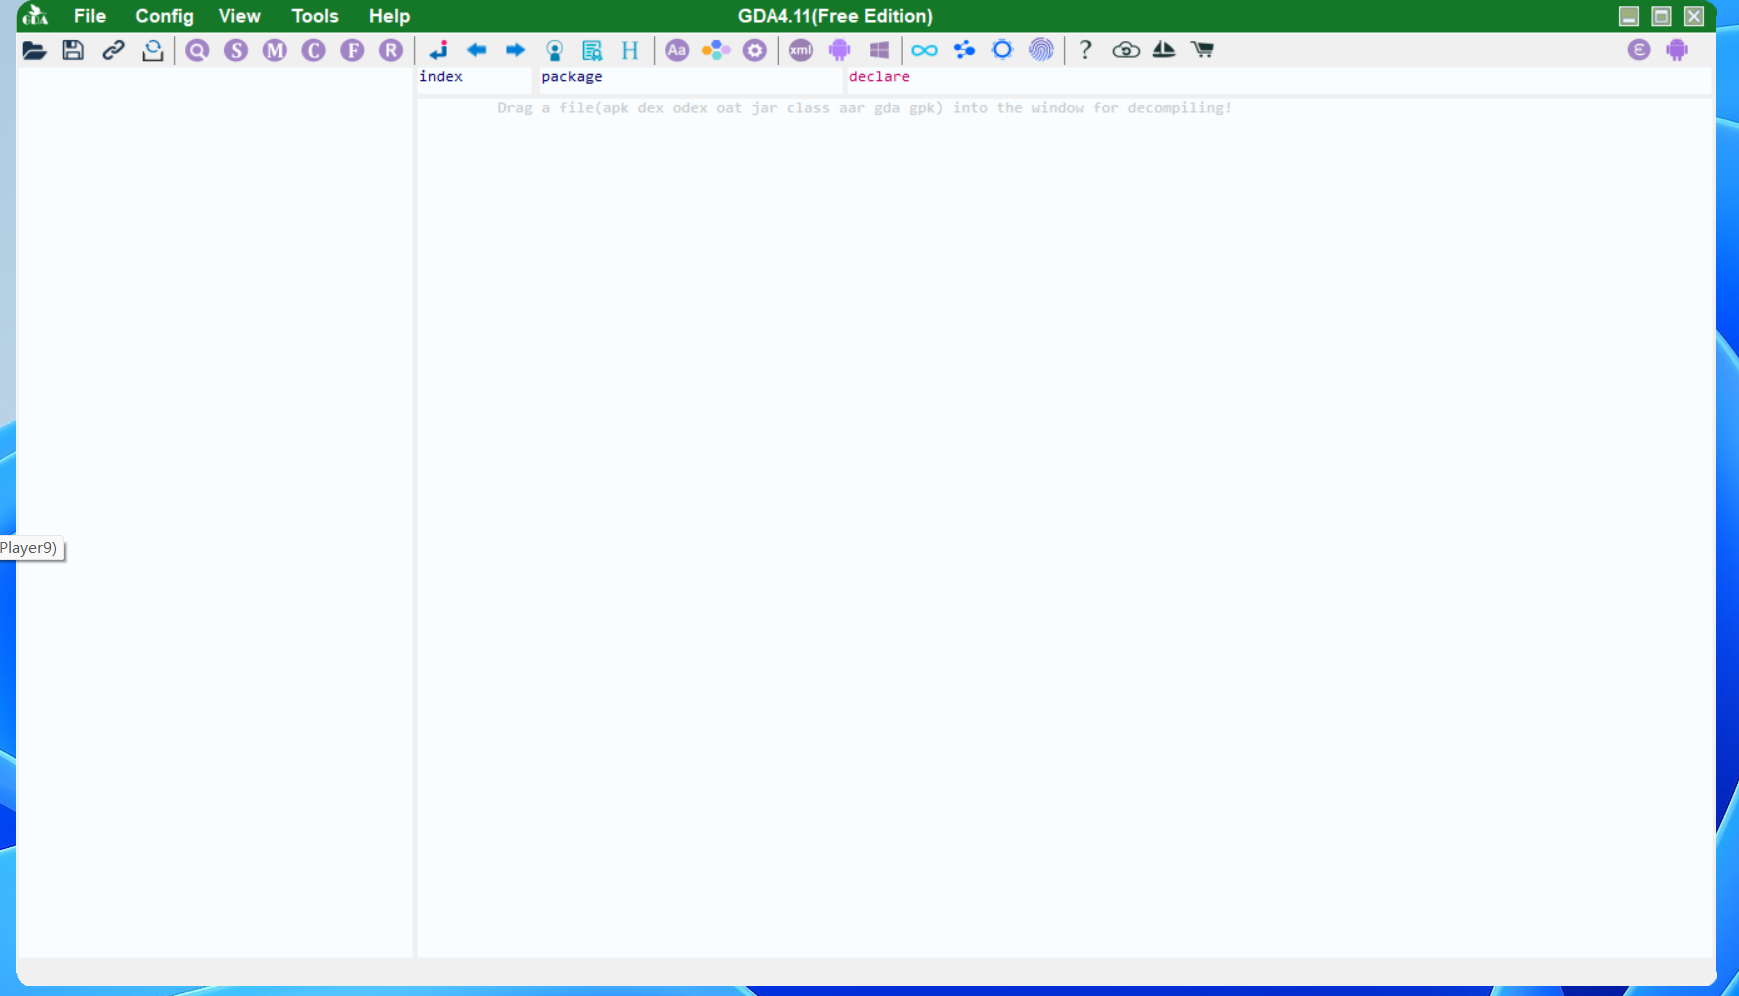Viewport: 1739px width, 996px height.
Task: Click the rightmost Android robot icon
Action: 1677,50
